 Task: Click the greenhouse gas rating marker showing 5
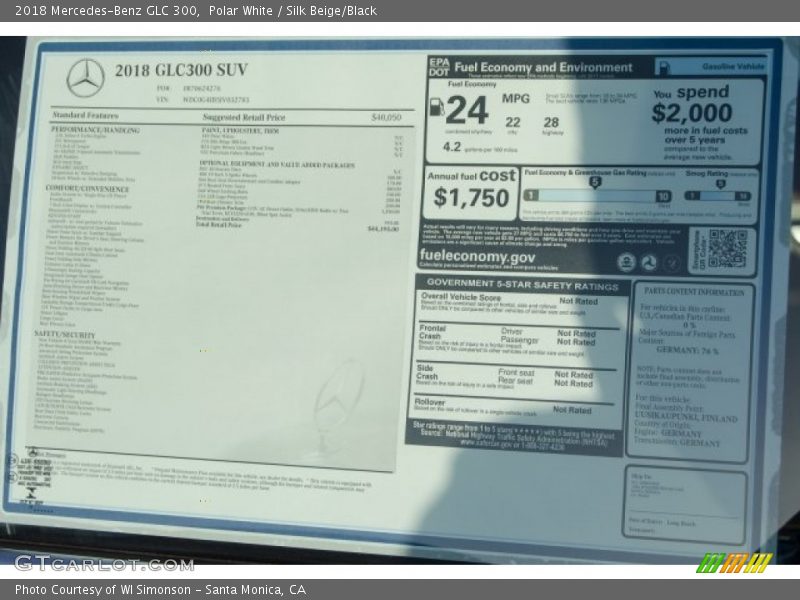[x=594, y=182]
